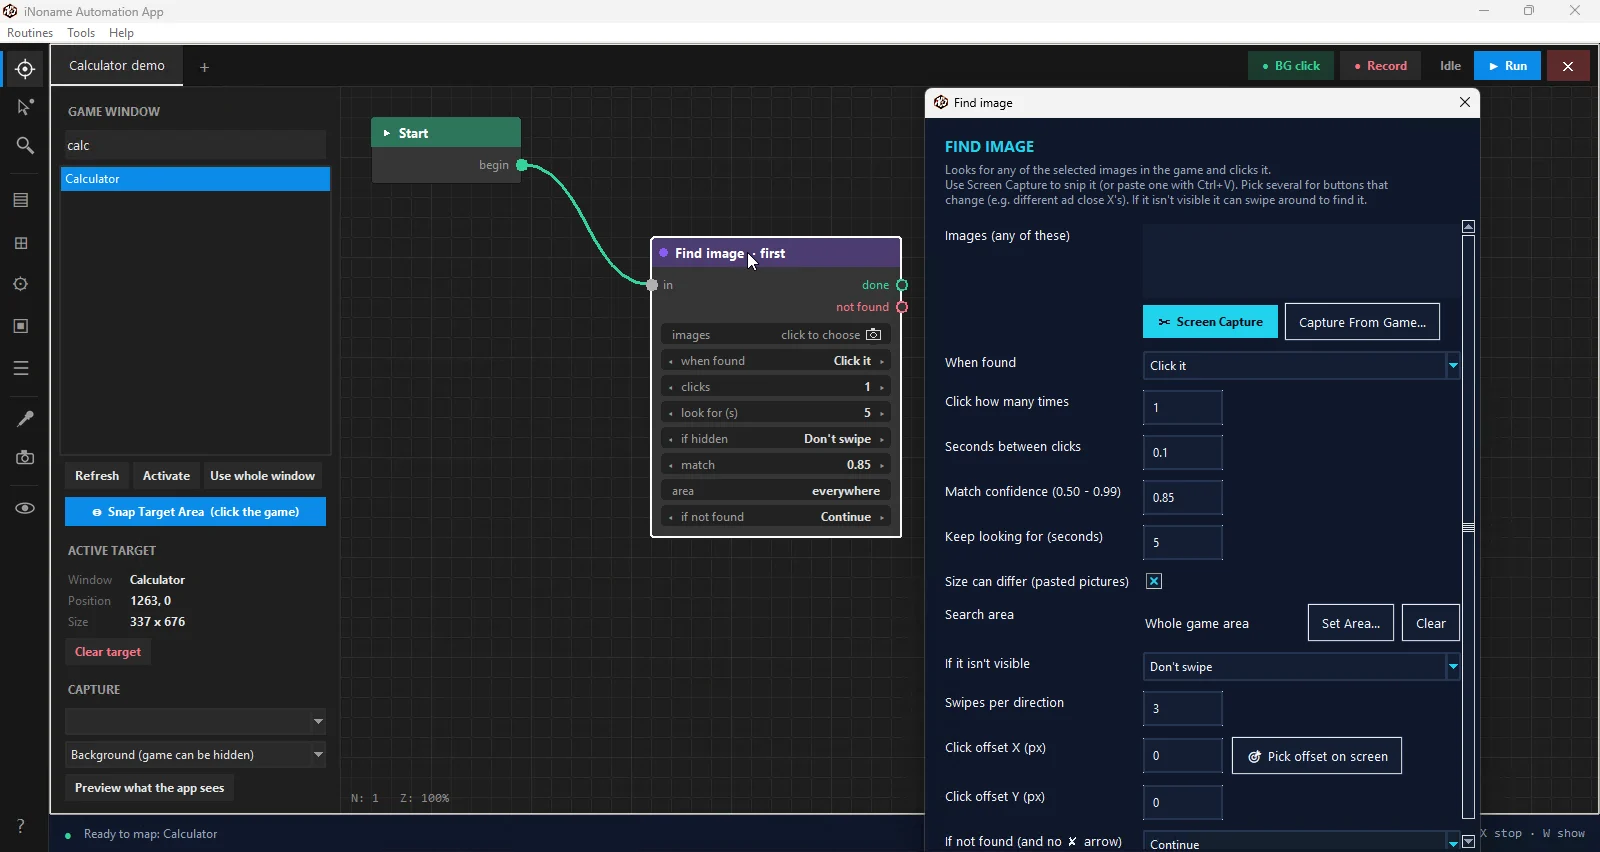Screen dimensions: 1600x852
Task: Start recording with the Record button
Action: point(1380,66)
